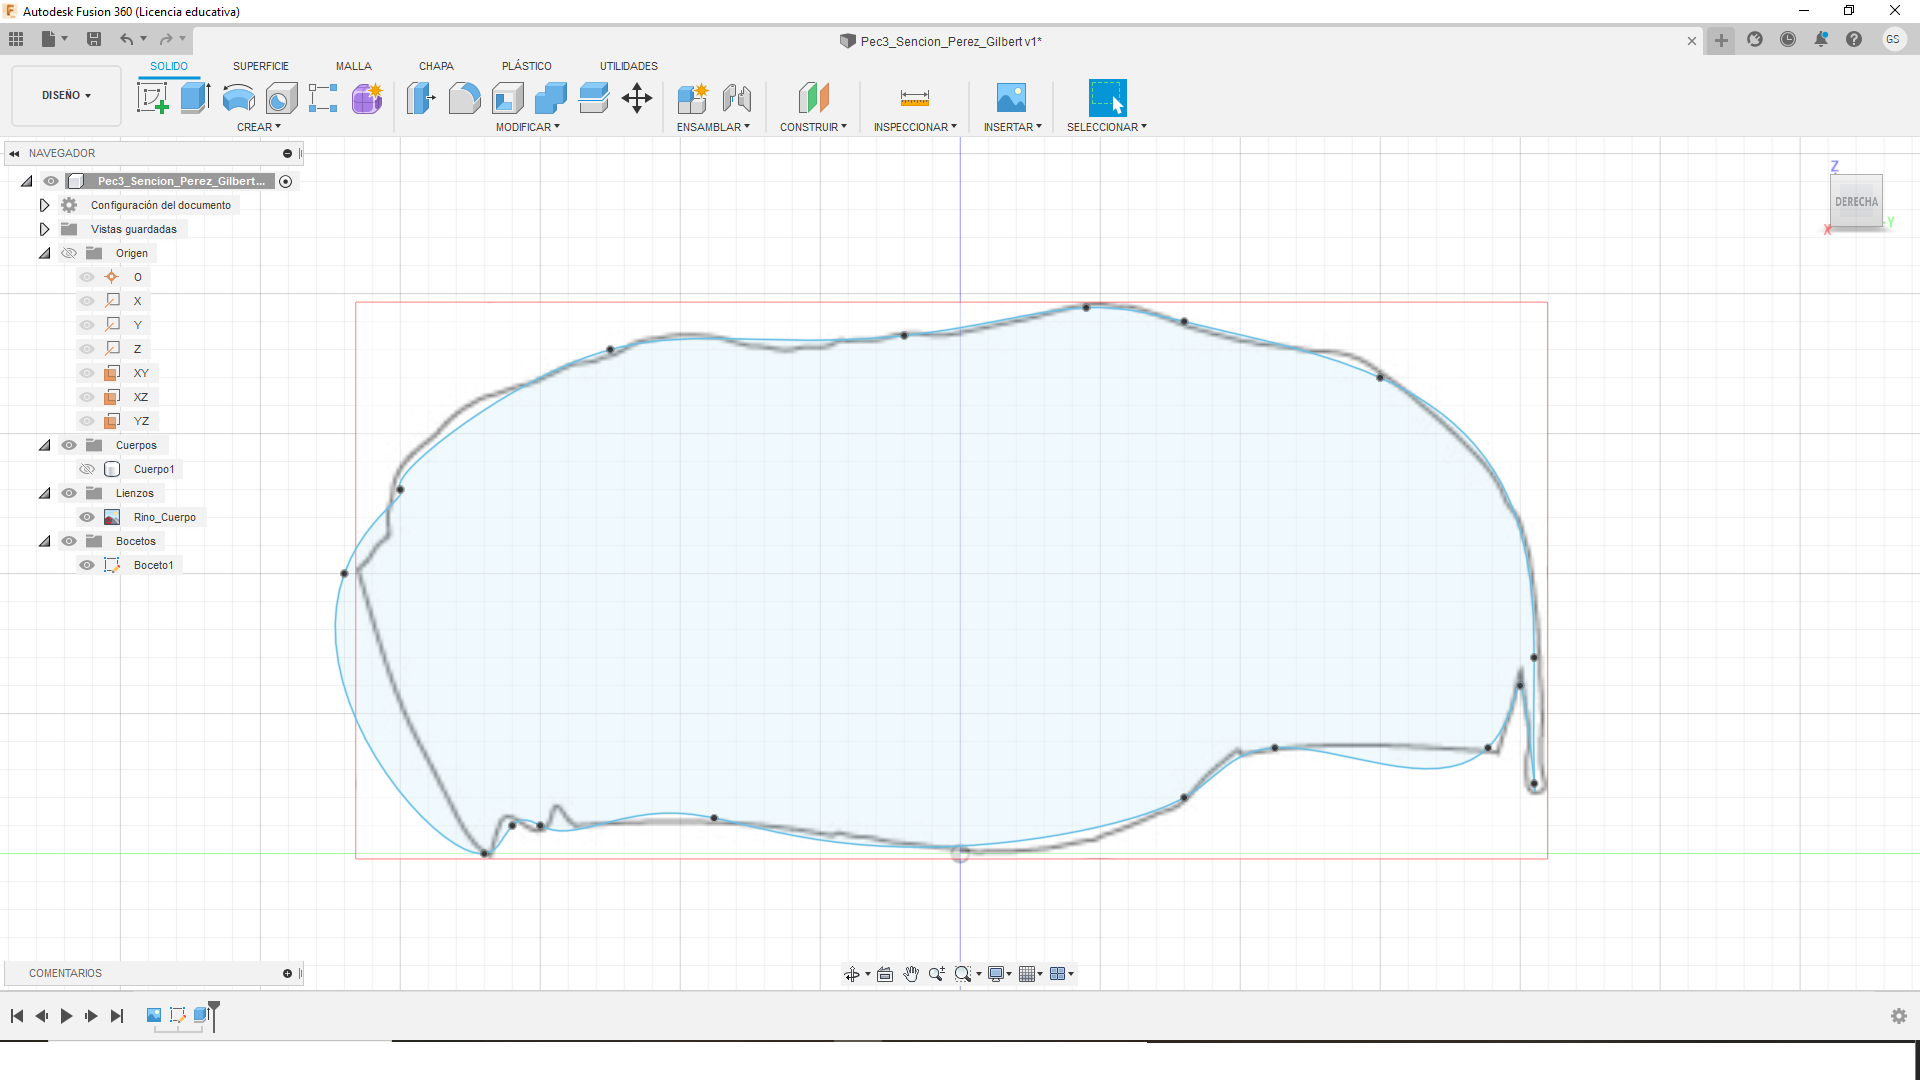
Task: Toggle visibility of Lienzos folder
Action: [x=69, y=493]
